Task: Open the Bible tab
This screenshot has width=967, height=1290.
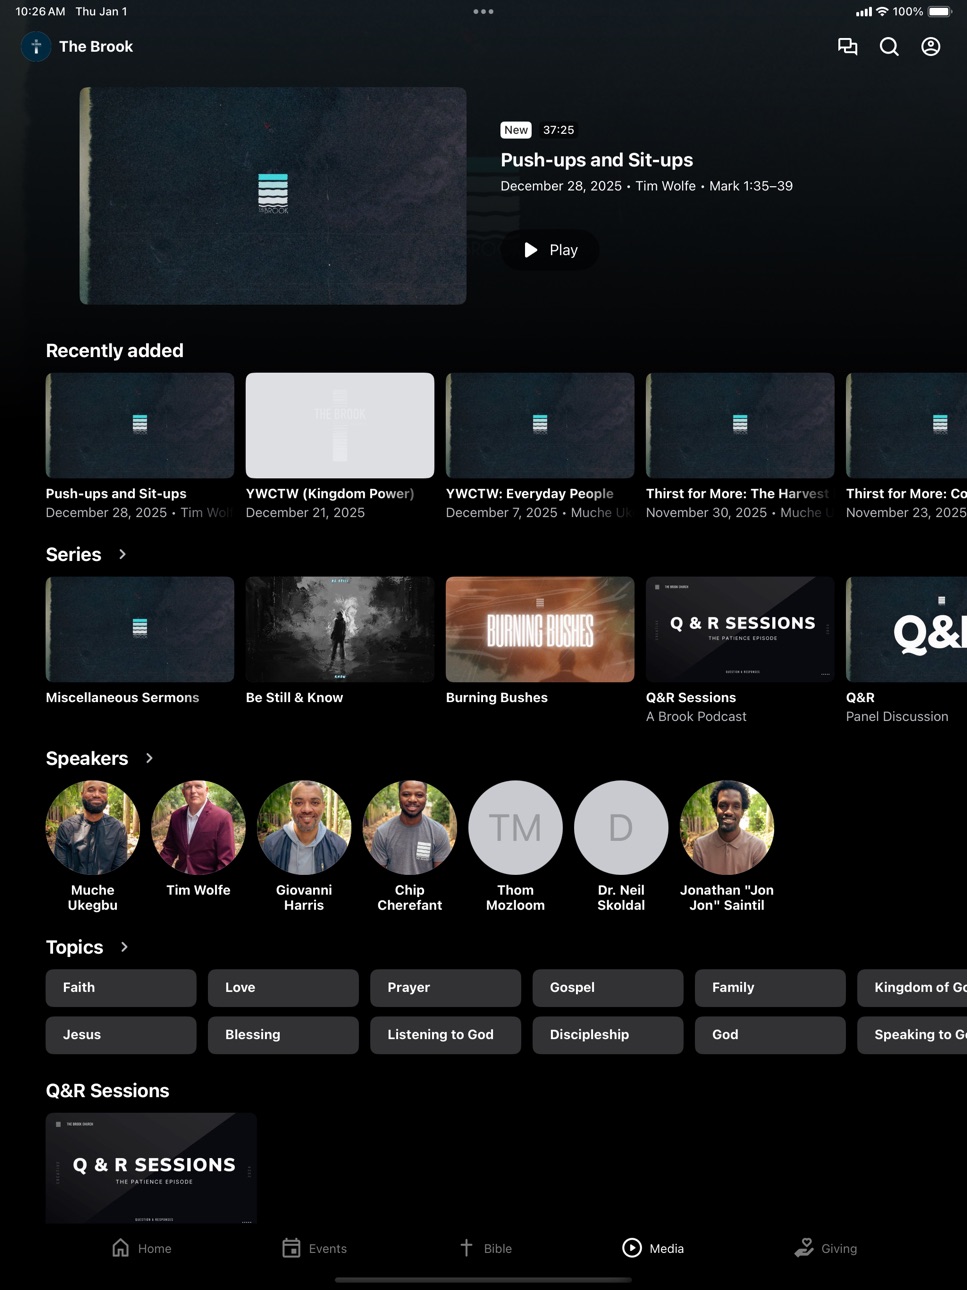Action: [485, 1248]
